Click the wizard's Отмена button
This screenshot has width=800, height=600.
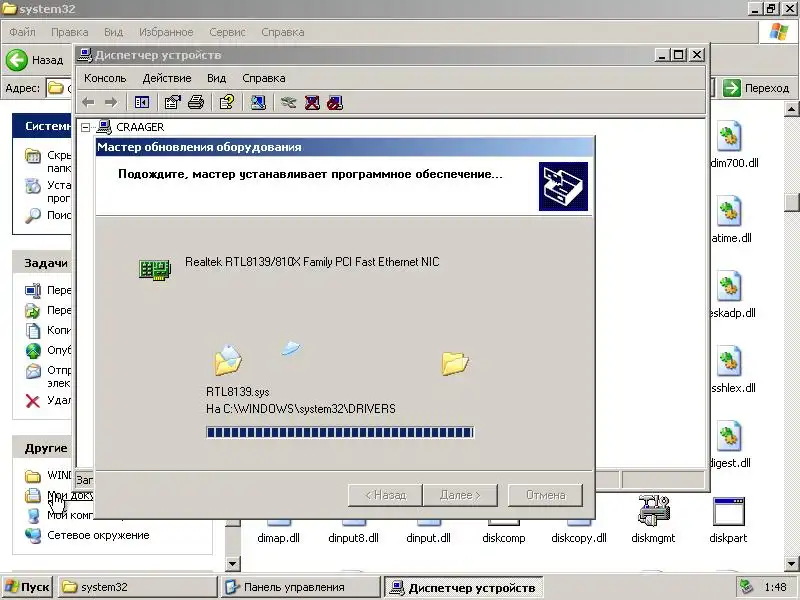tap(545, 495)
